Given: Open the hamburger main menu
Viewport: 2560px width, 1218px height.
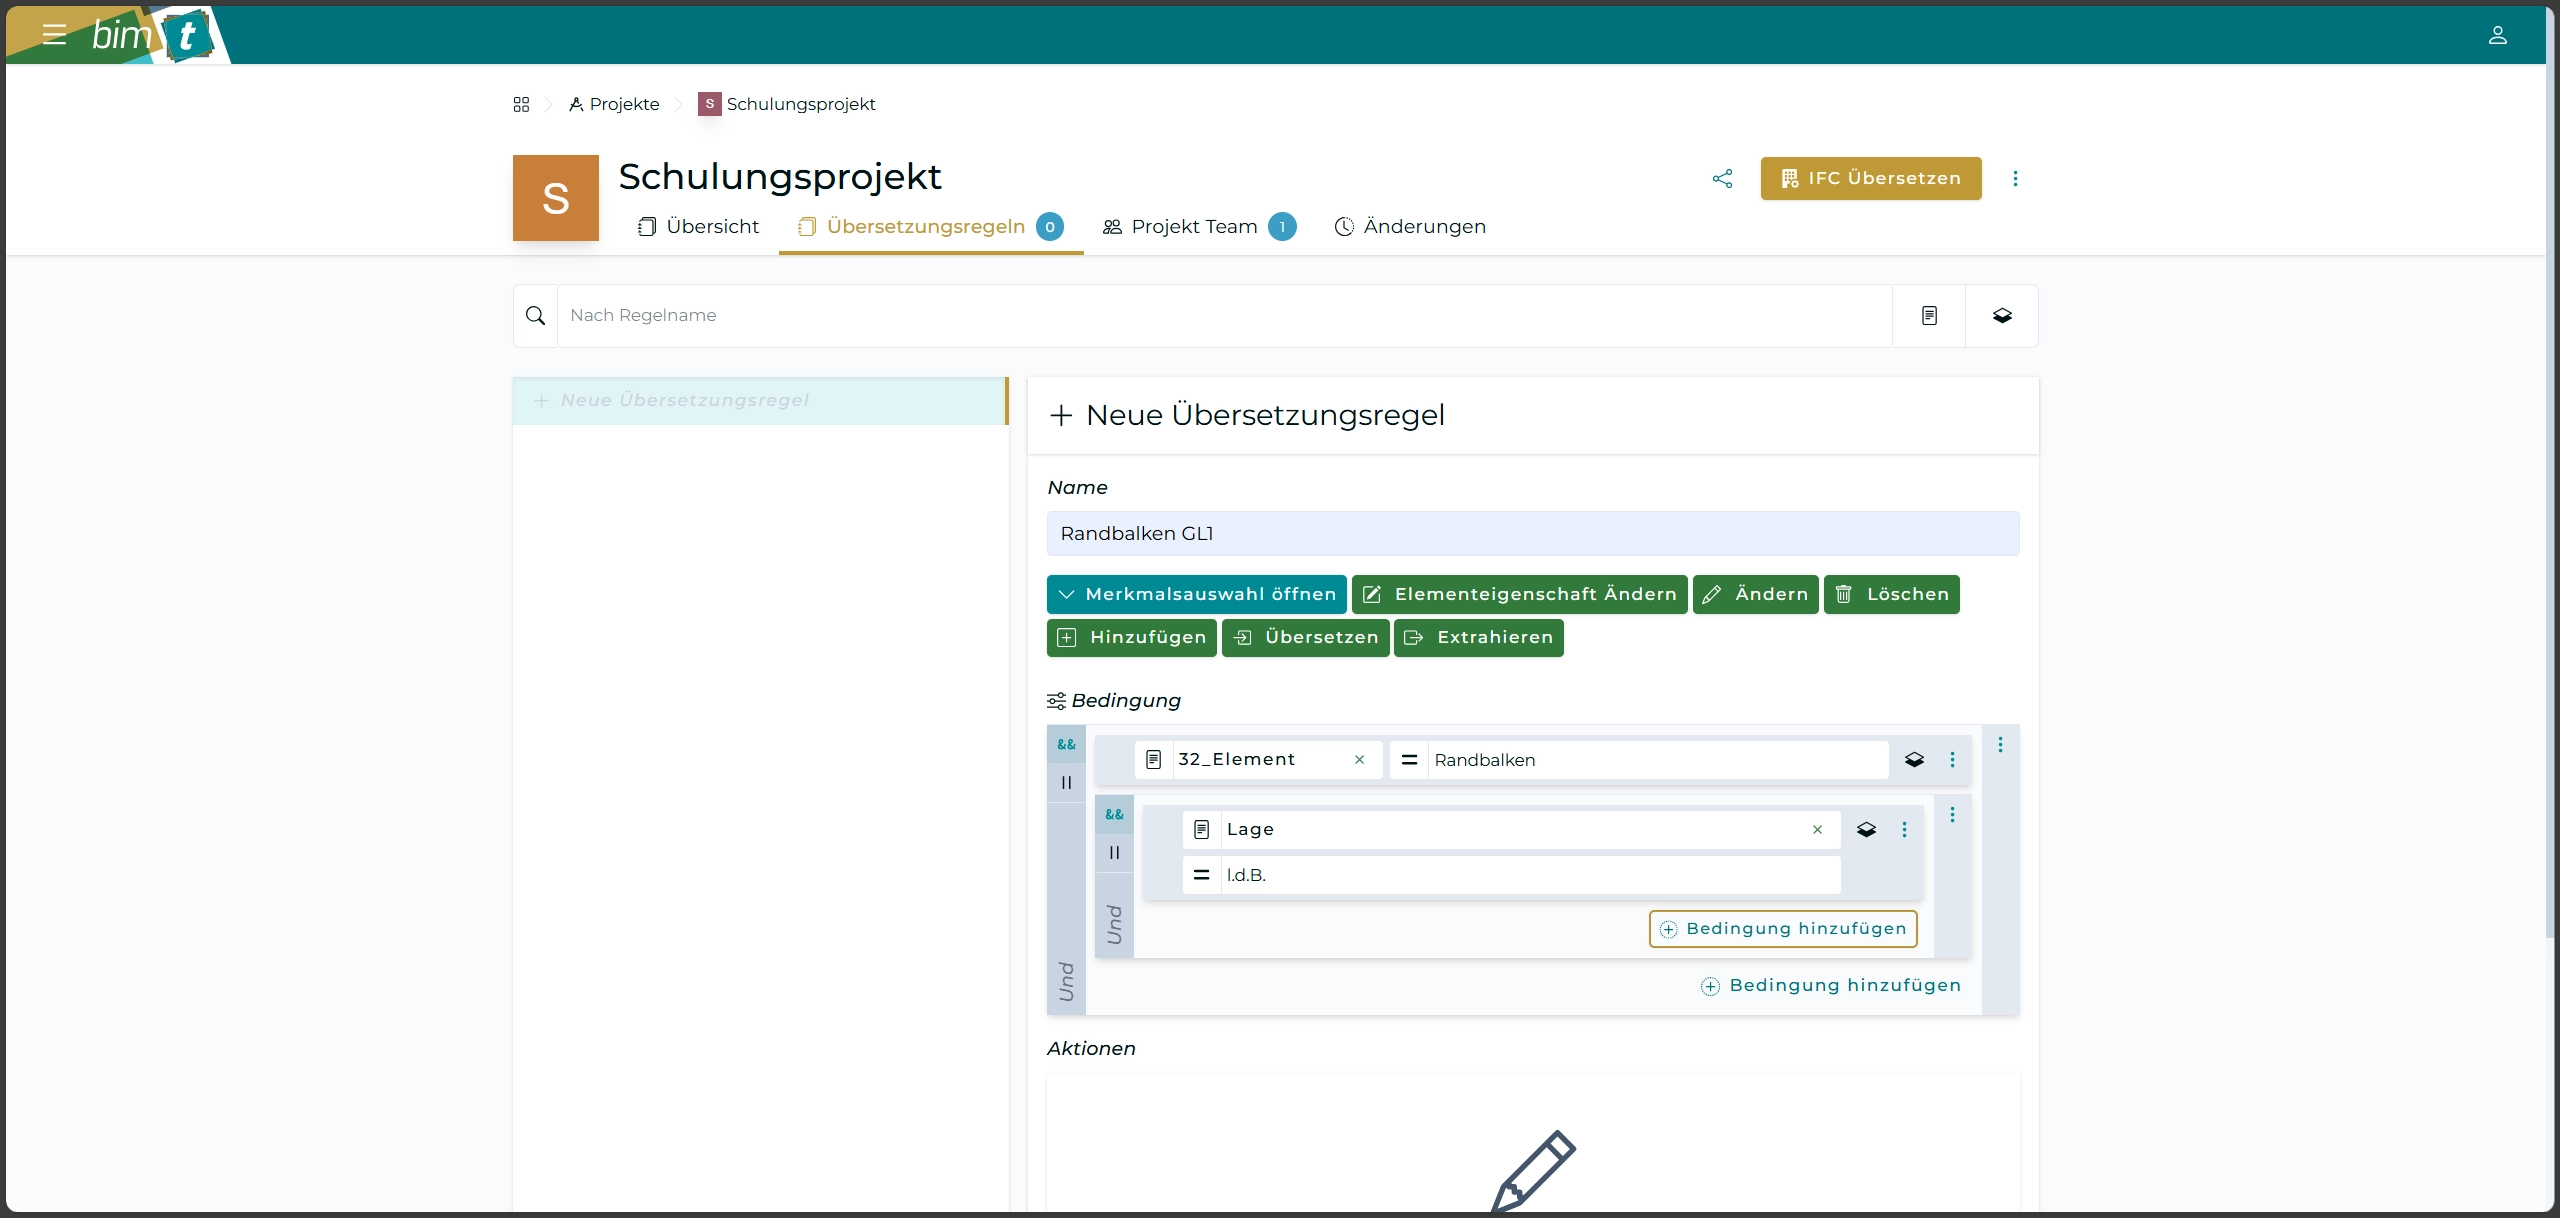Looking at the screenshot, I should click(x=54, y=35).
